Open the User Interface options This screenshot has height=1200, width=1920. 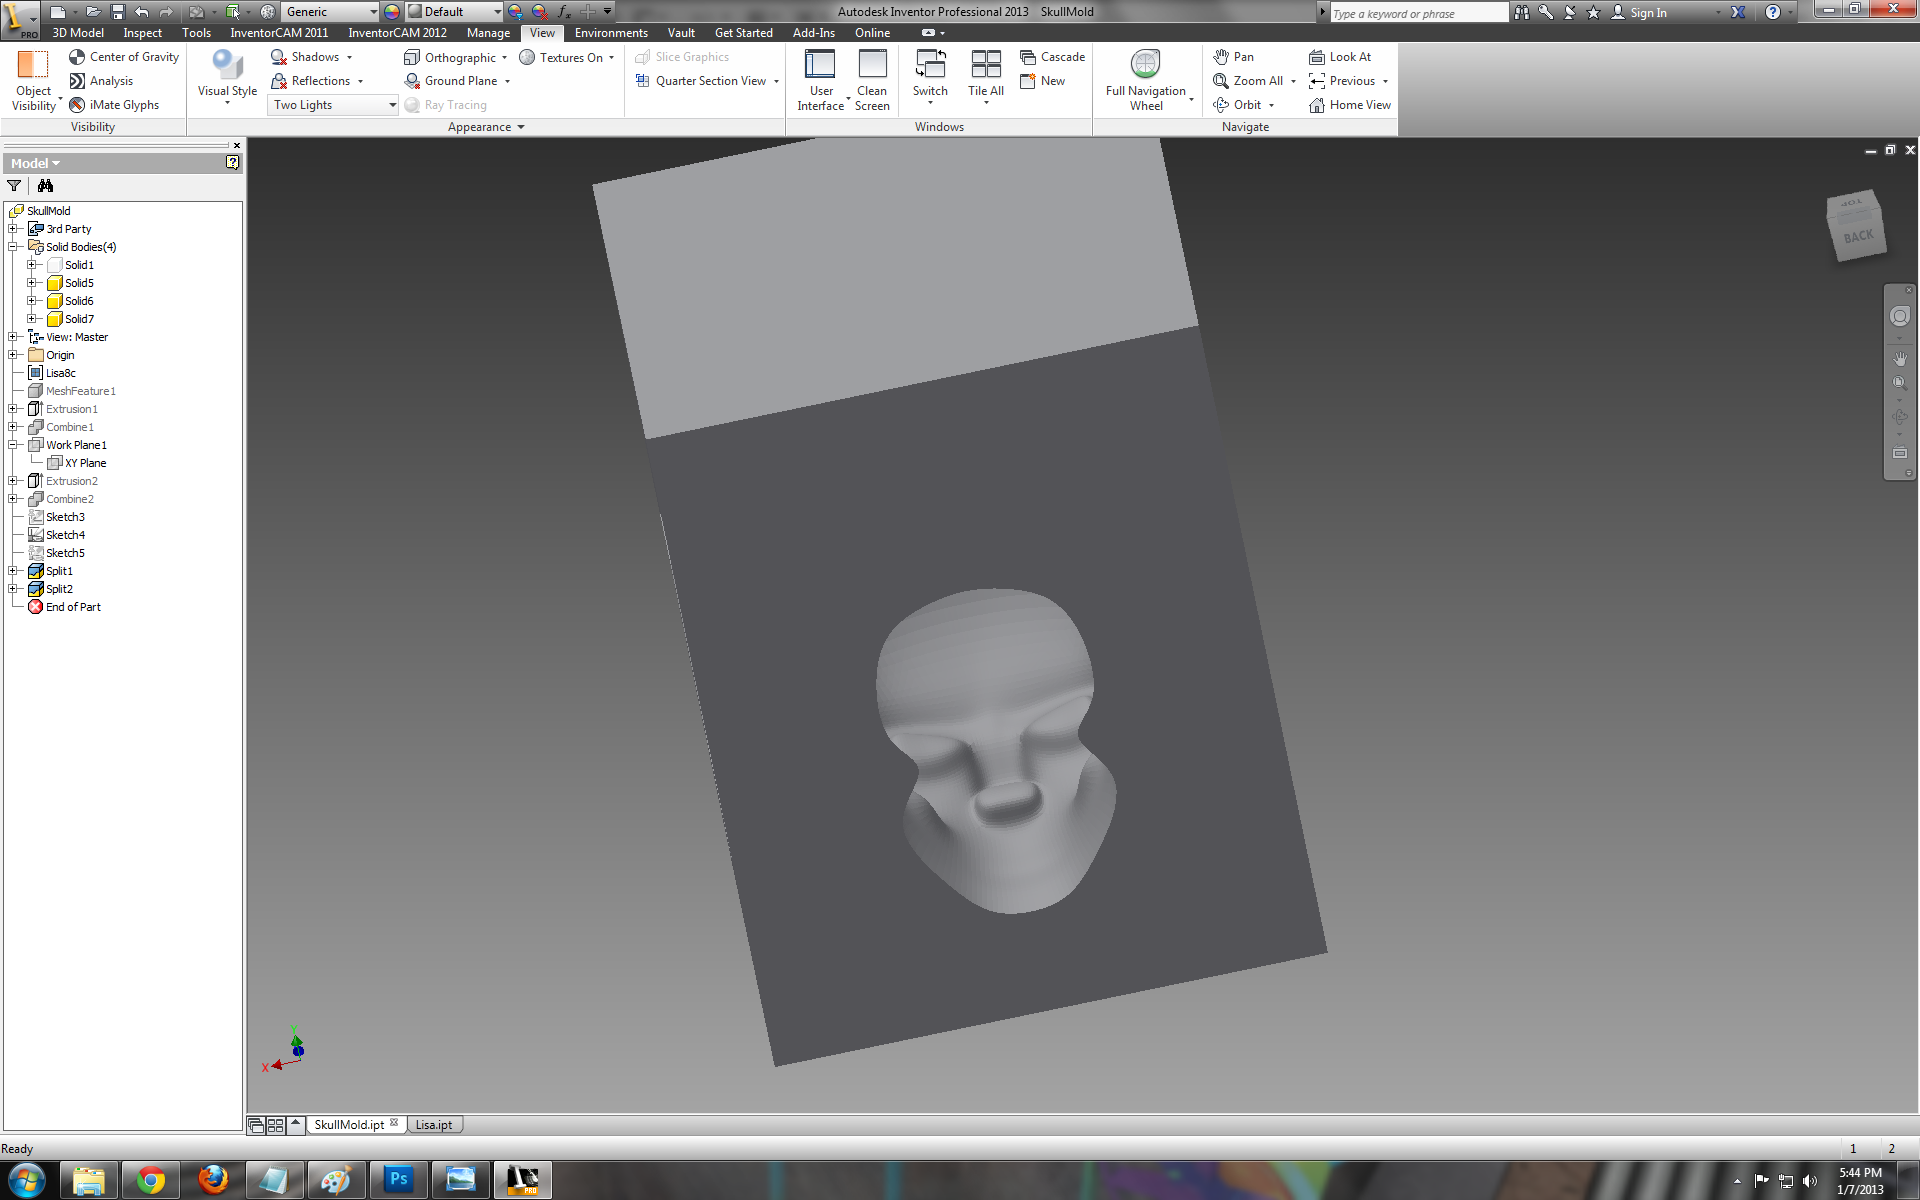click(821, 80)
